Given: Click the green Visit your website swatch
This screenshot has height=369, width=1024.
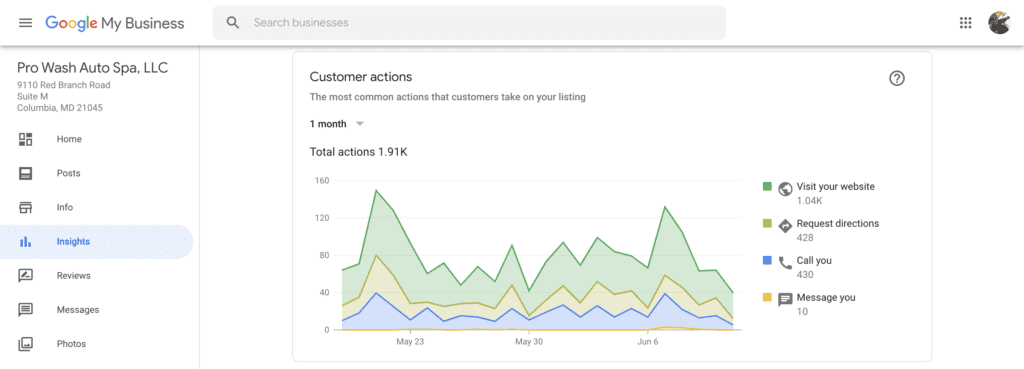Looking at the screenshot, I should click(x=767, y=187).
